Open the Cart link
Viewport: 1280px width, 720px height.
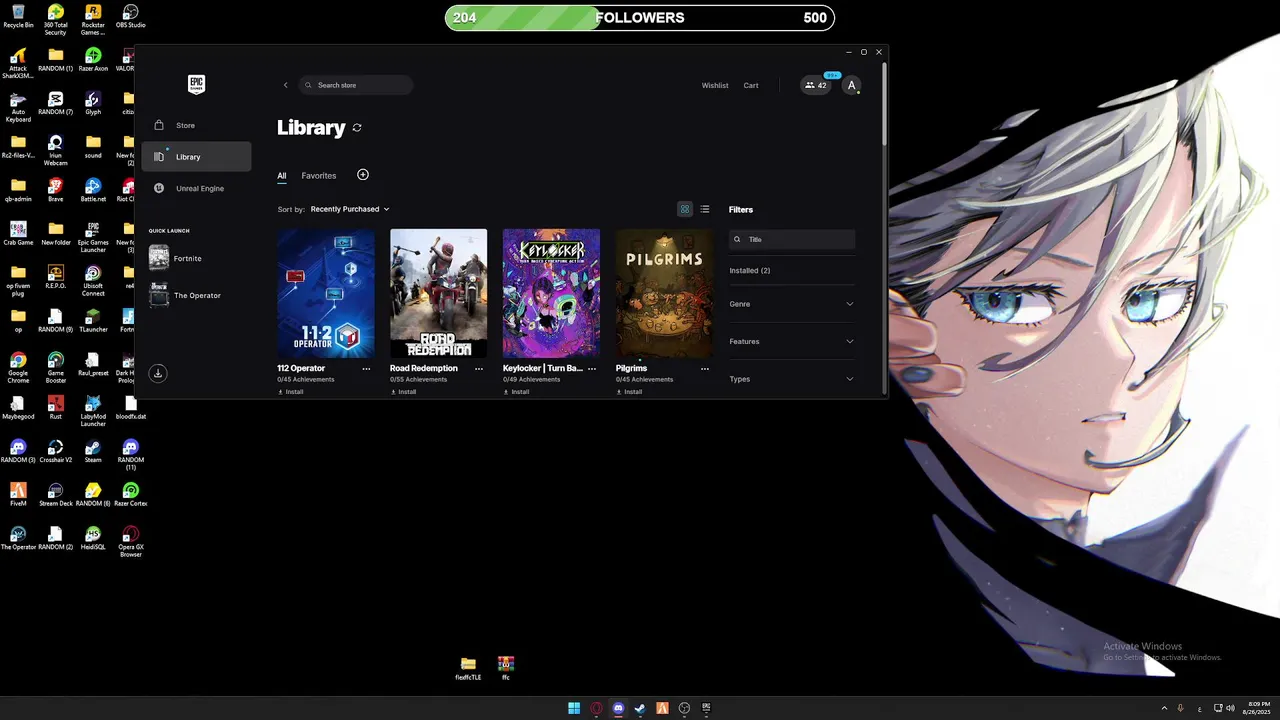click(751, 85)
